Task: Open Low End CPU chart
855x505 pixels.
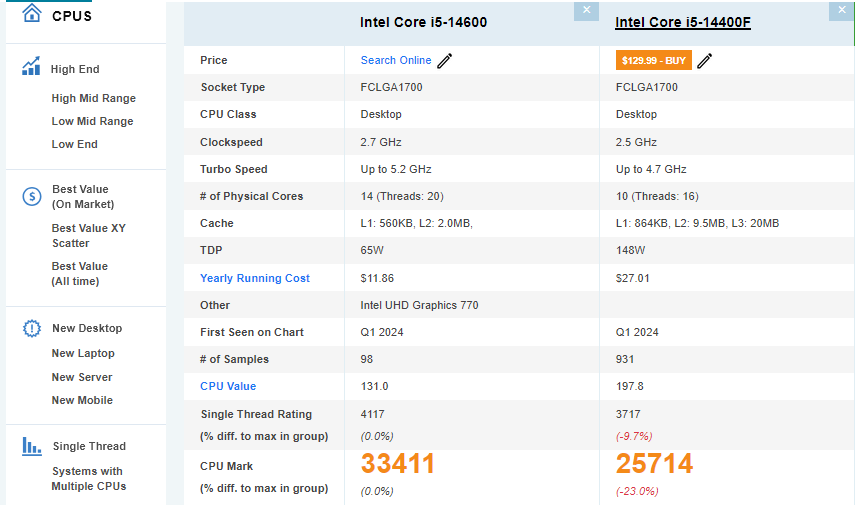Action: point(75,144)
